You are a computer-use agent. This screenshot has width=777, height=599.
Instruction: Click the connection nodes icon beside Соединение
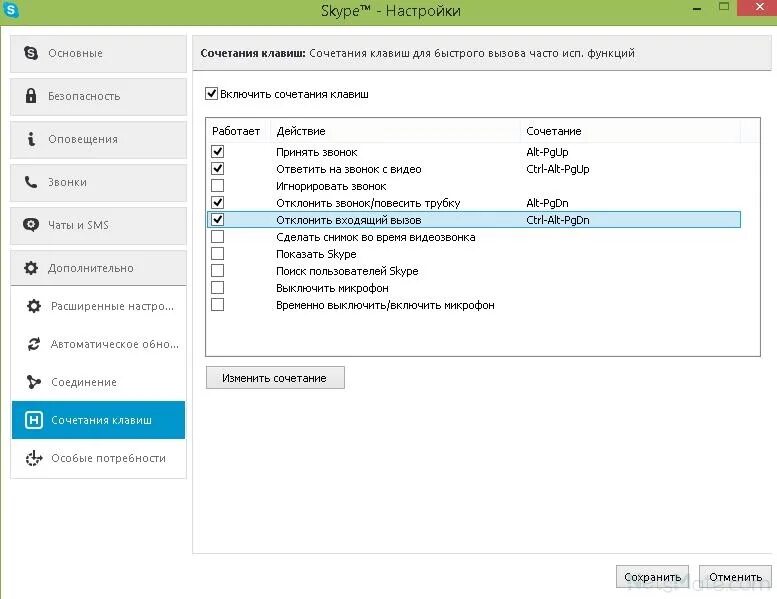click(x=34, y=382)
